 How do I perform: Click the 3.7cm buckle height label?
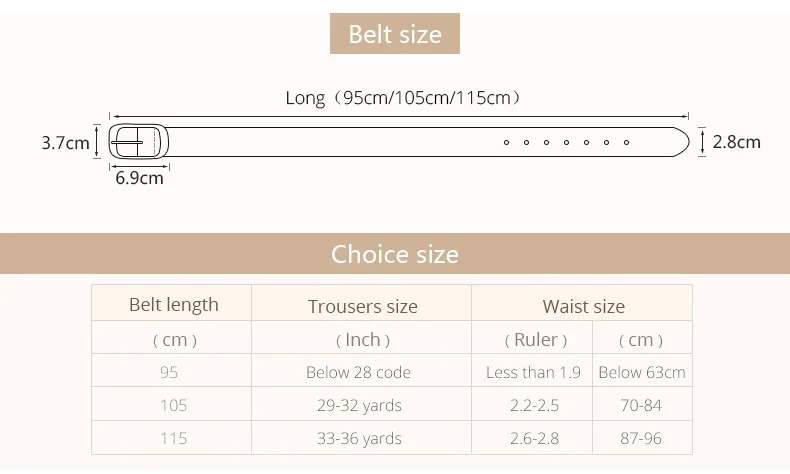(65, 142)
